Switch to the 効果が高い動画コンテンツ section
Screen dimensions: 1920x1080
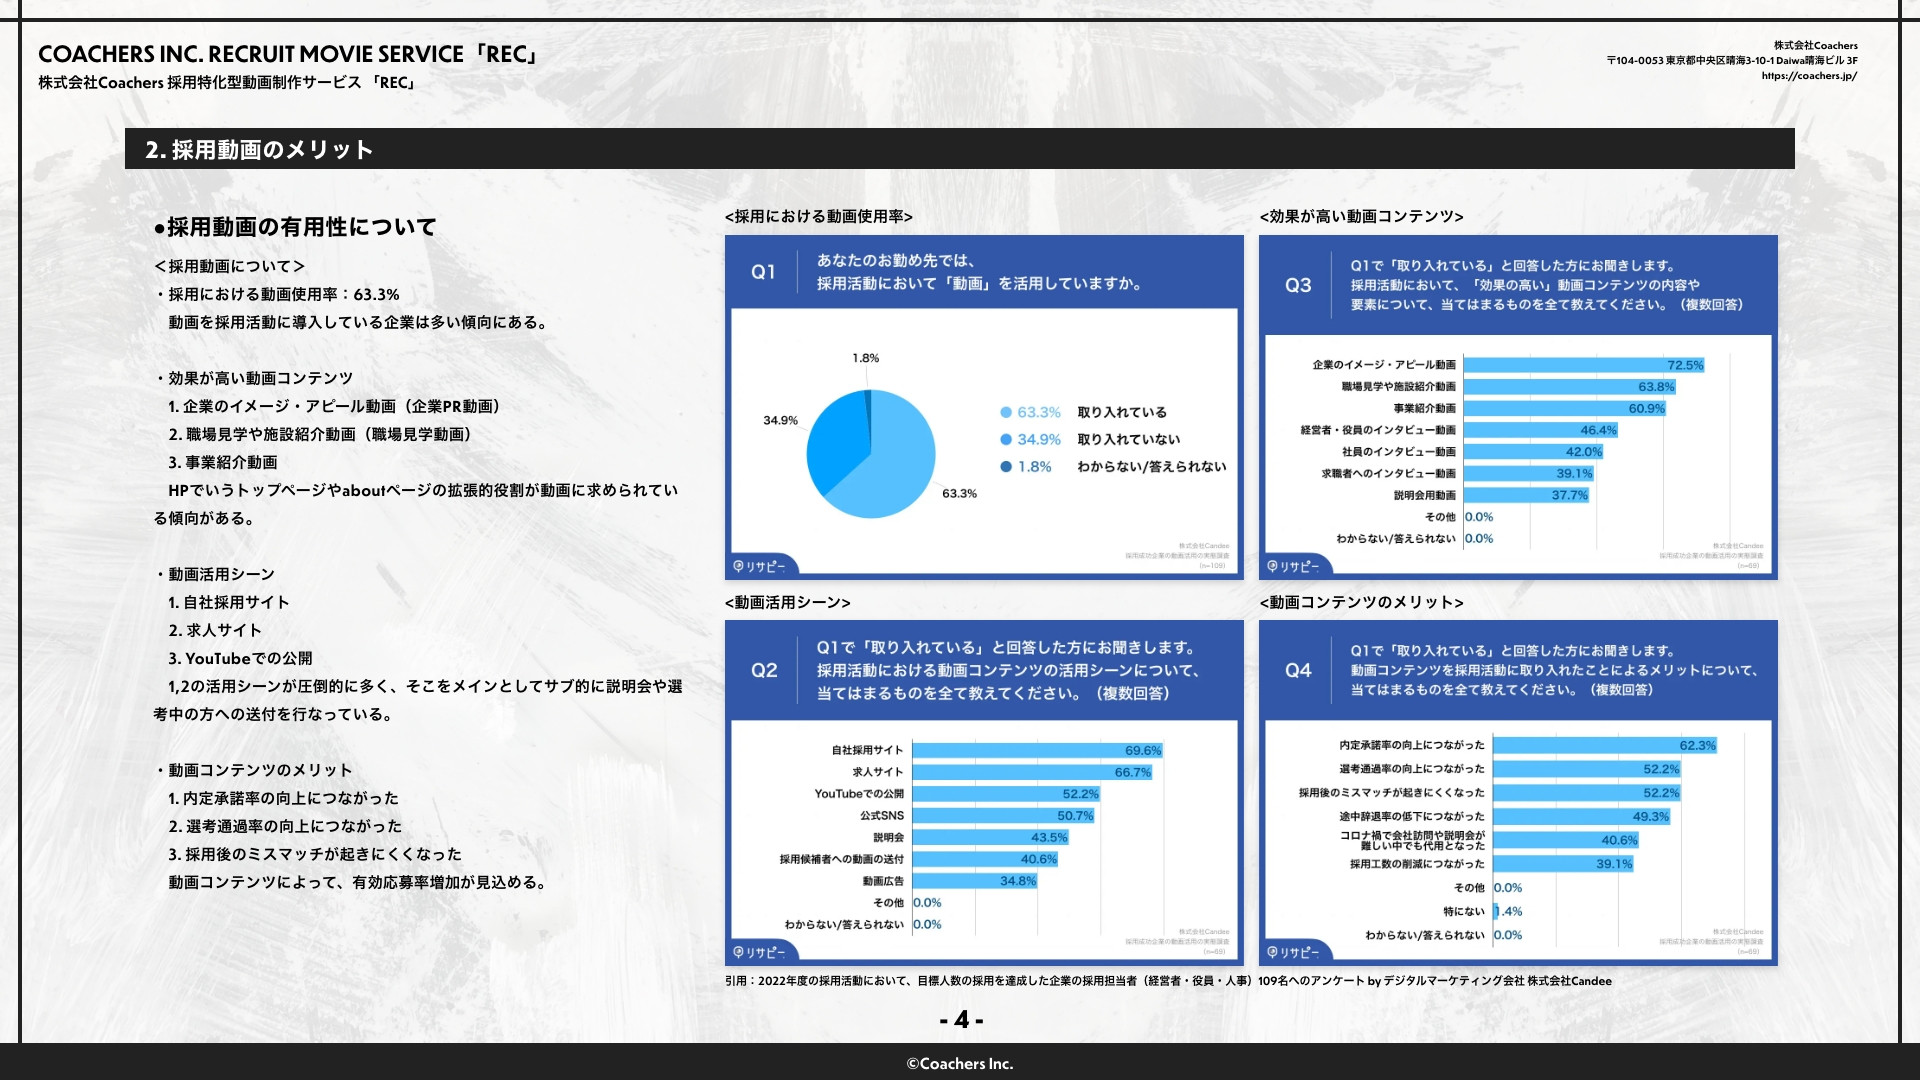pos(1362,216)
